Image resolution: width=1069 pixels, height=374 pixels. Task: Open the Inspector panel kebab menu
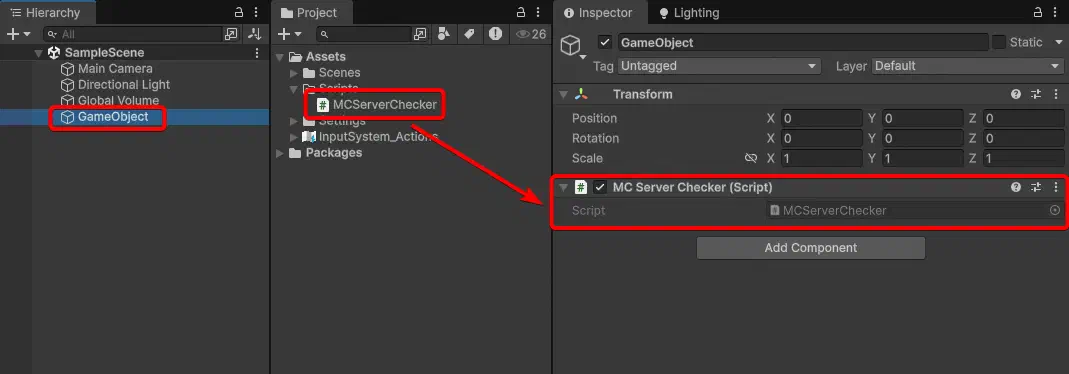pos(1056,12)
